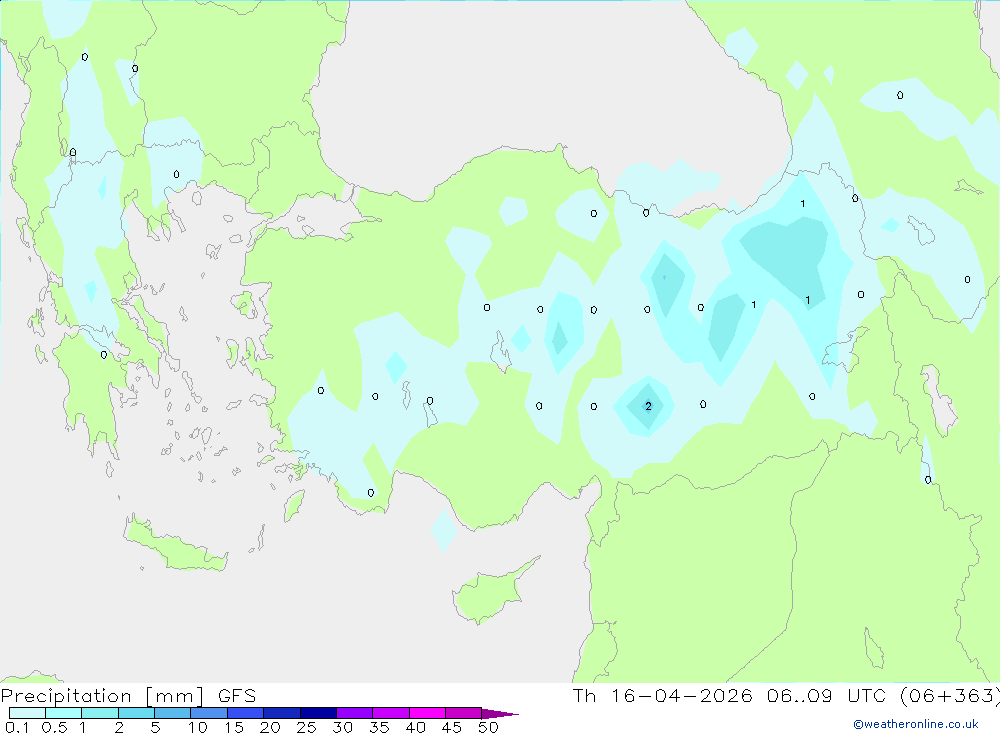Image resolution: width=1000 pixels, height=733 pixels.
Task: Click the 45–50 mm legend swatch
Action: [463, 713]
